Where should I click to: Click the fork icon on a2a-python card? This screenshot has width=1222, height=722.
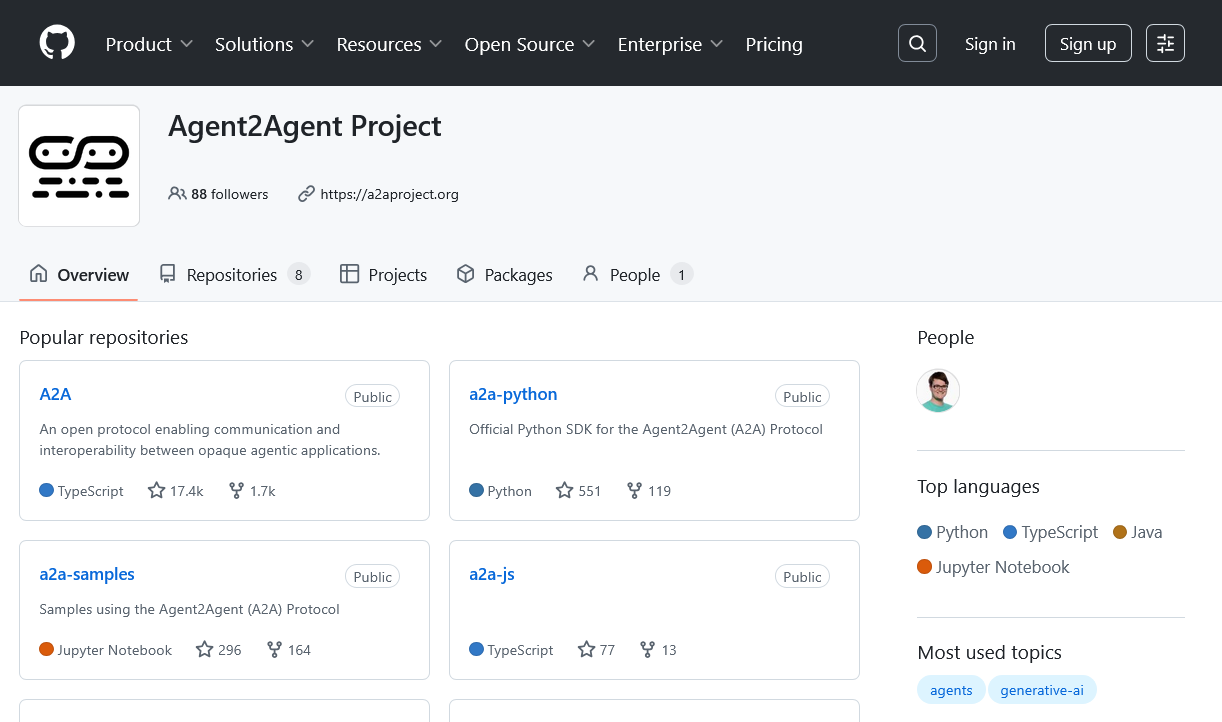[x=634, y=491]
